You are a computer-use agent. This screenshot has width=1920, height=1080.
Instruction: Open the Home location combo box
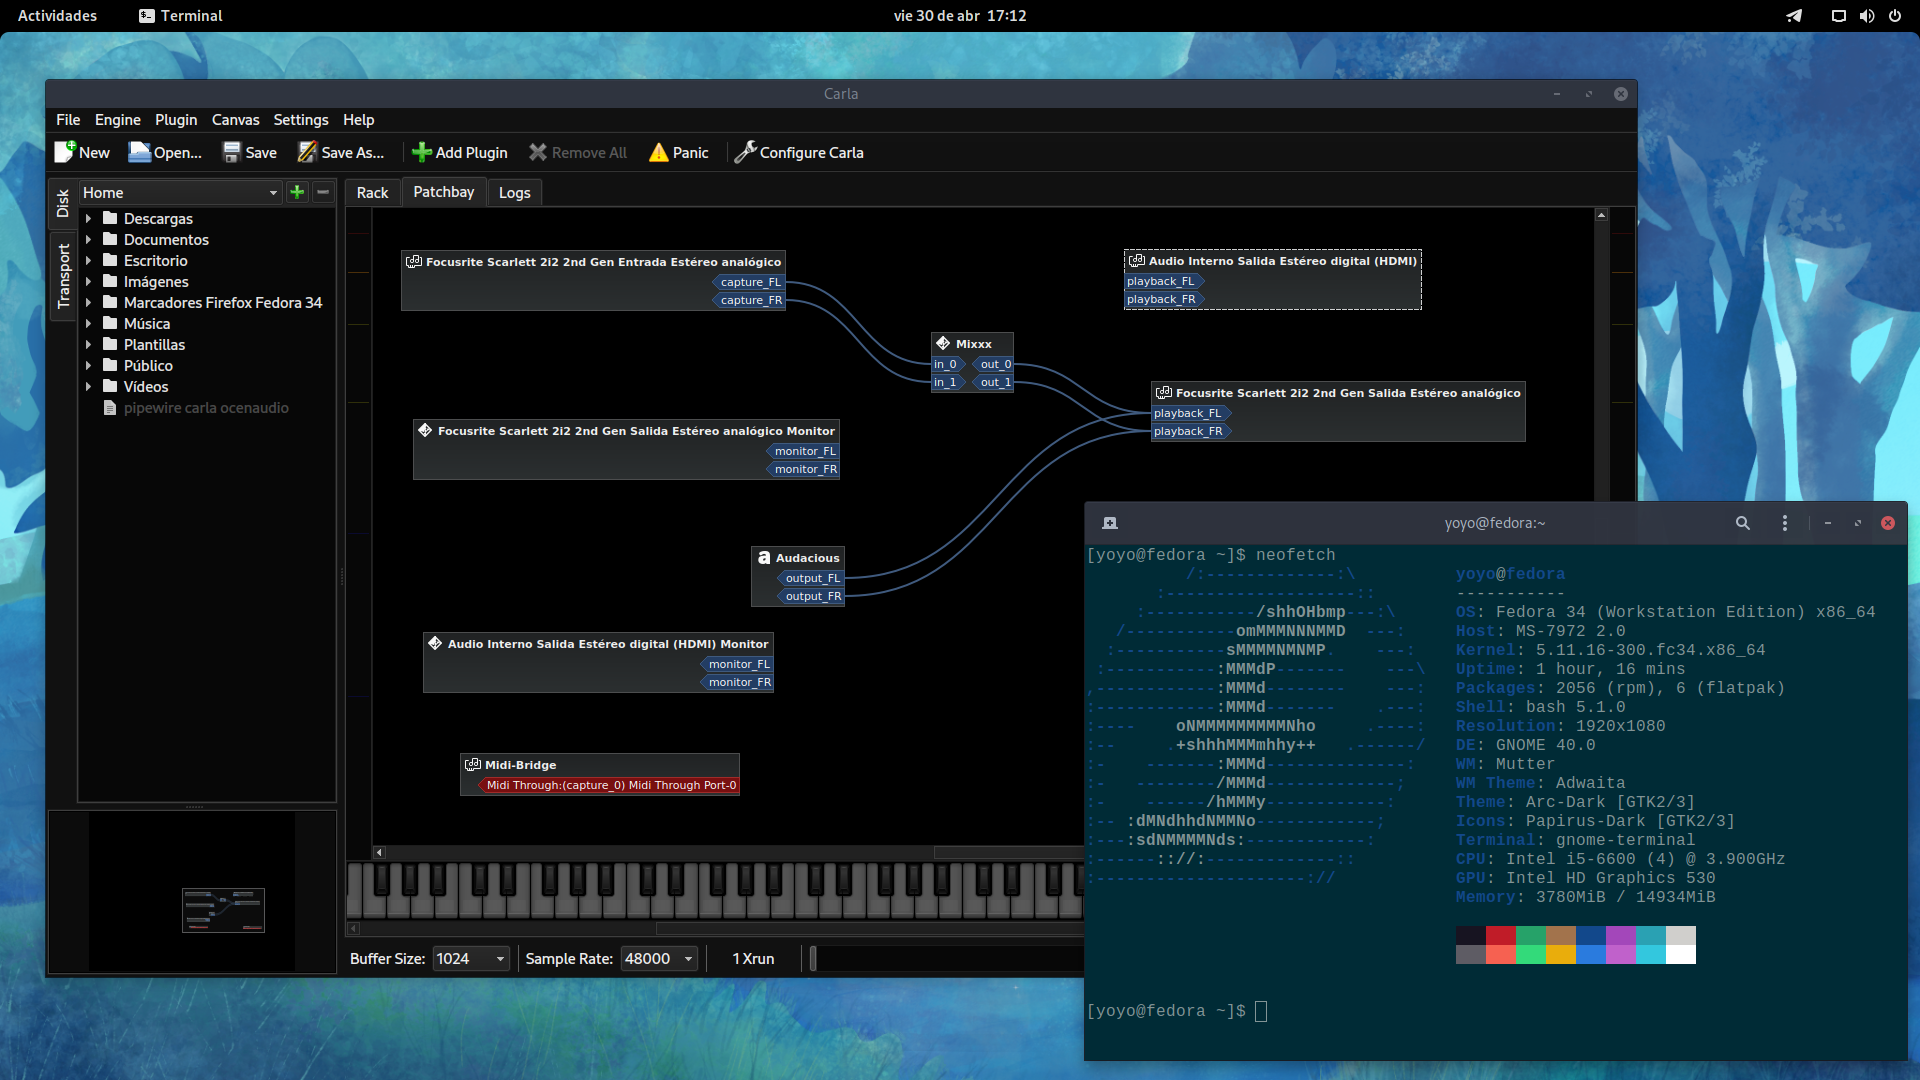pyautogui.click(x=180, y=192)
